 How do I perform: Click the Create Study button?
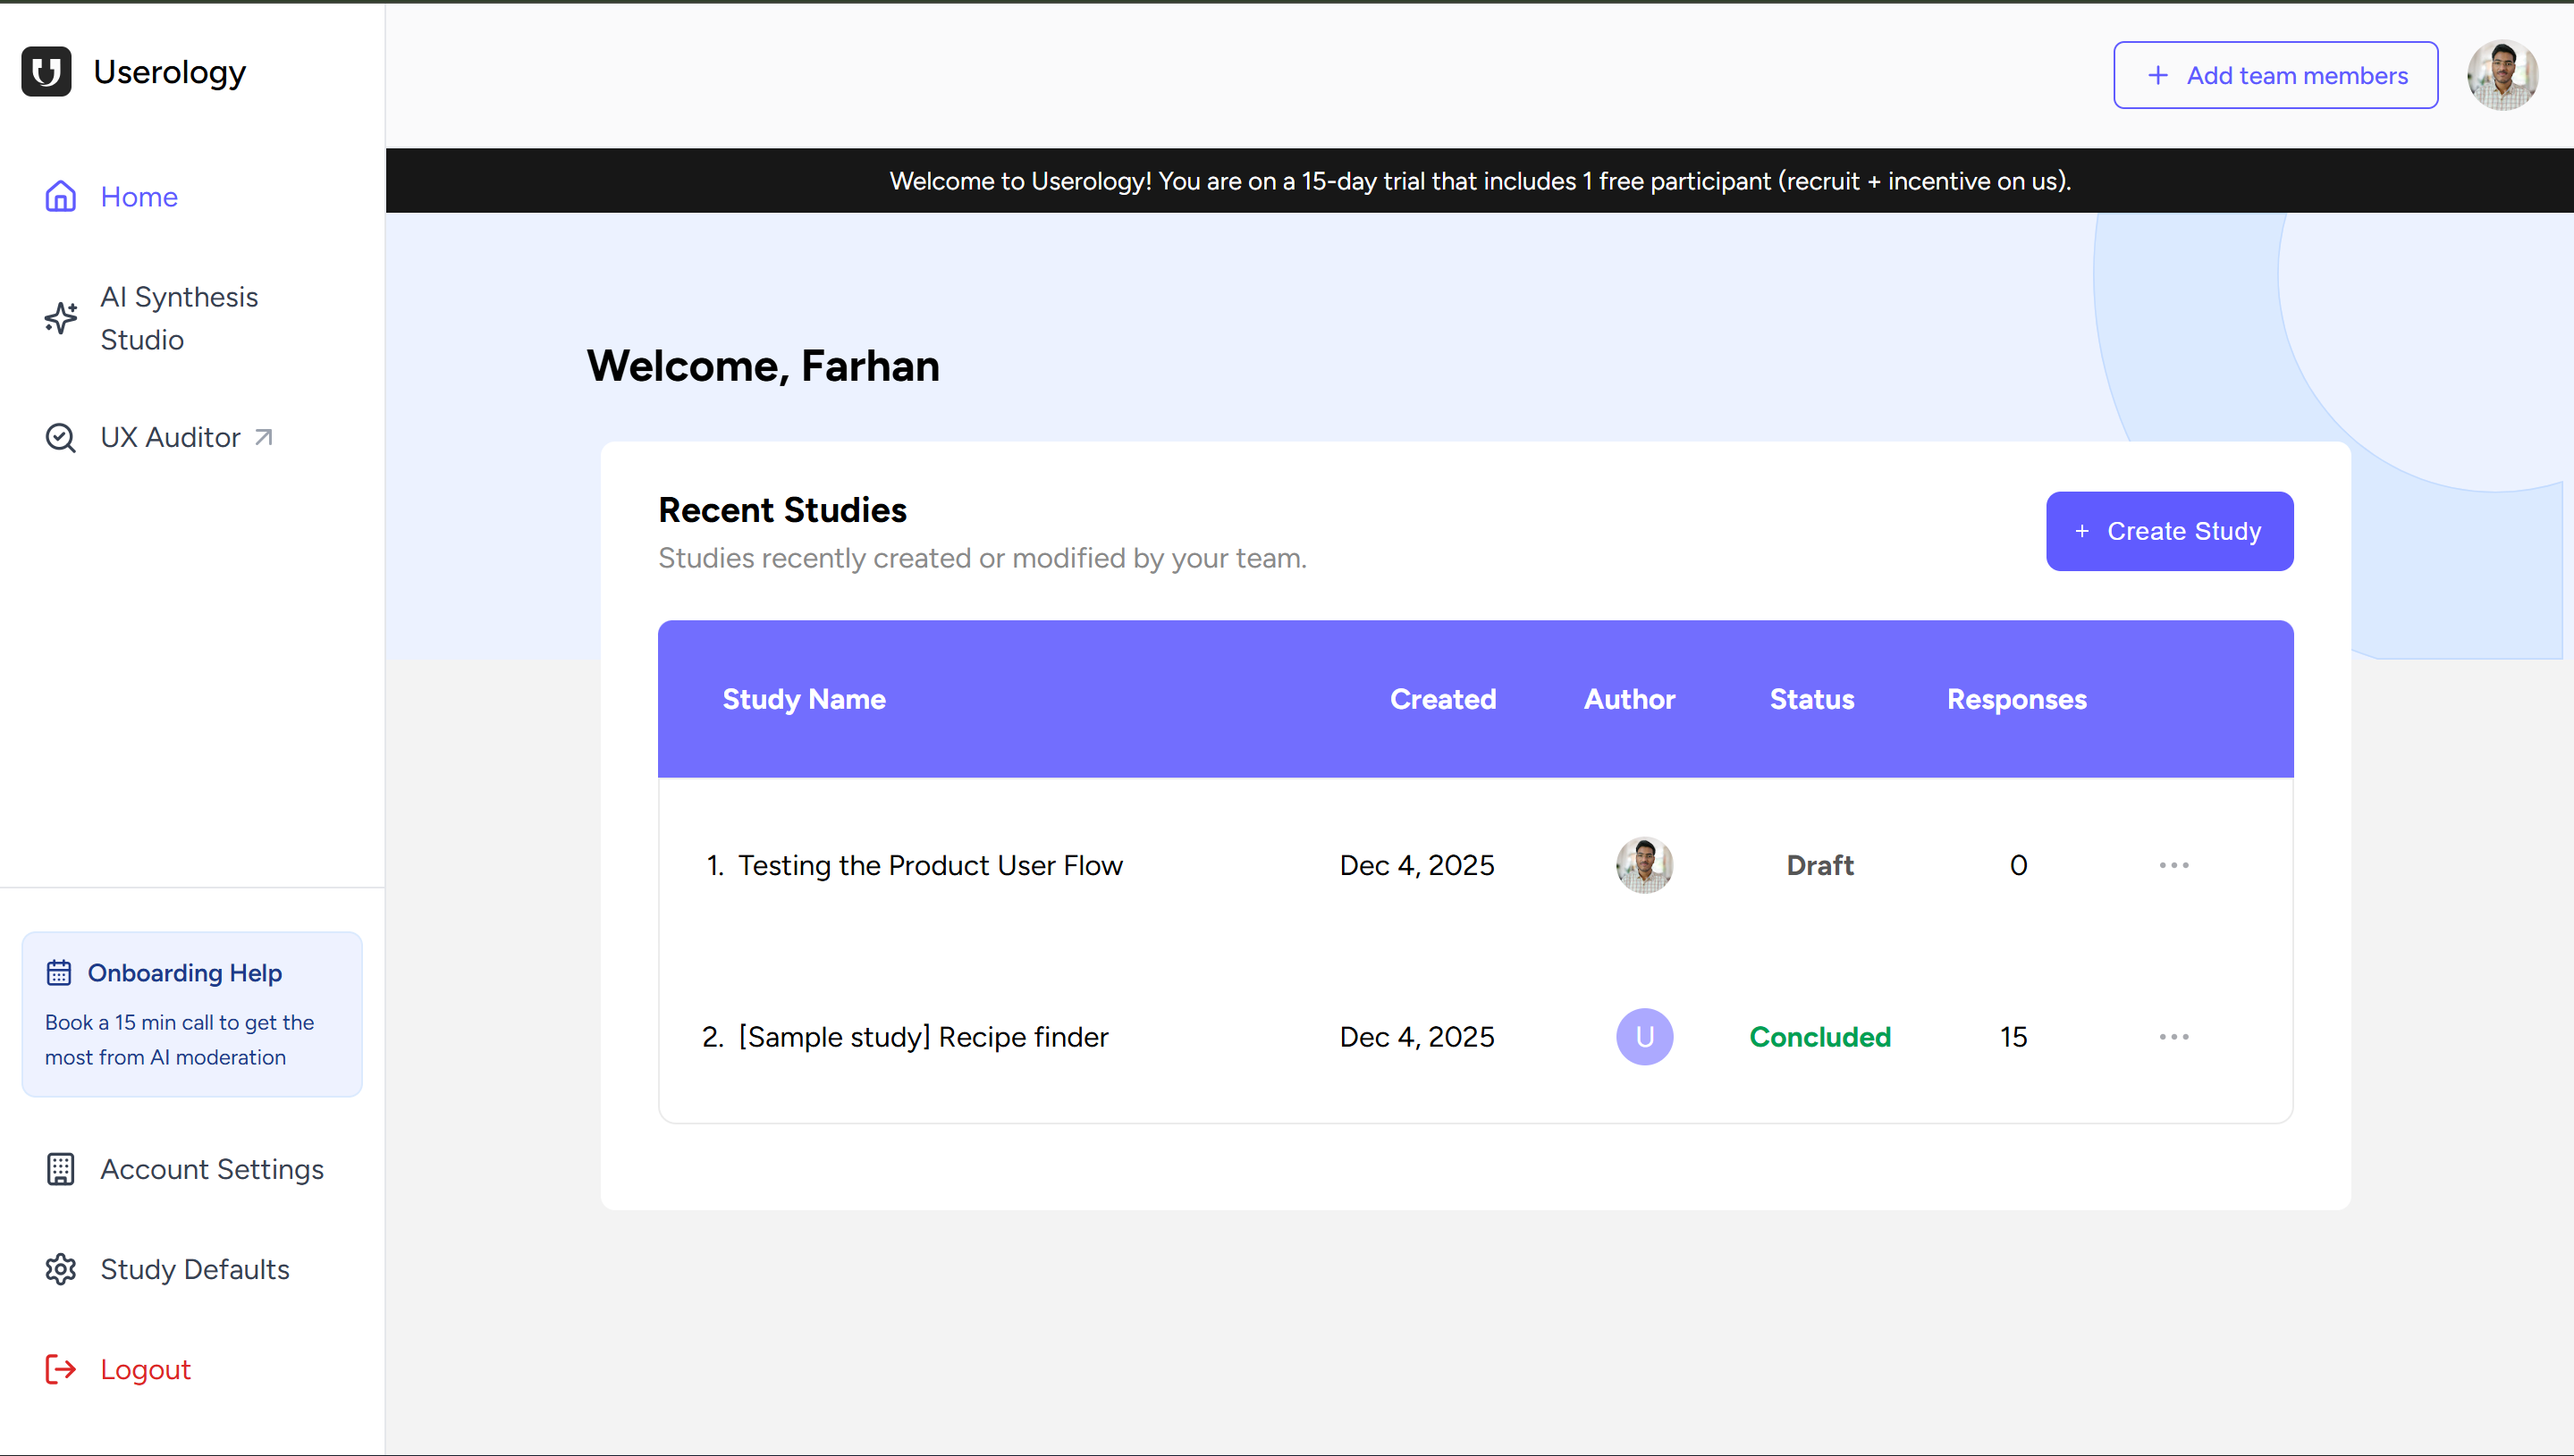click(2168, 531)
